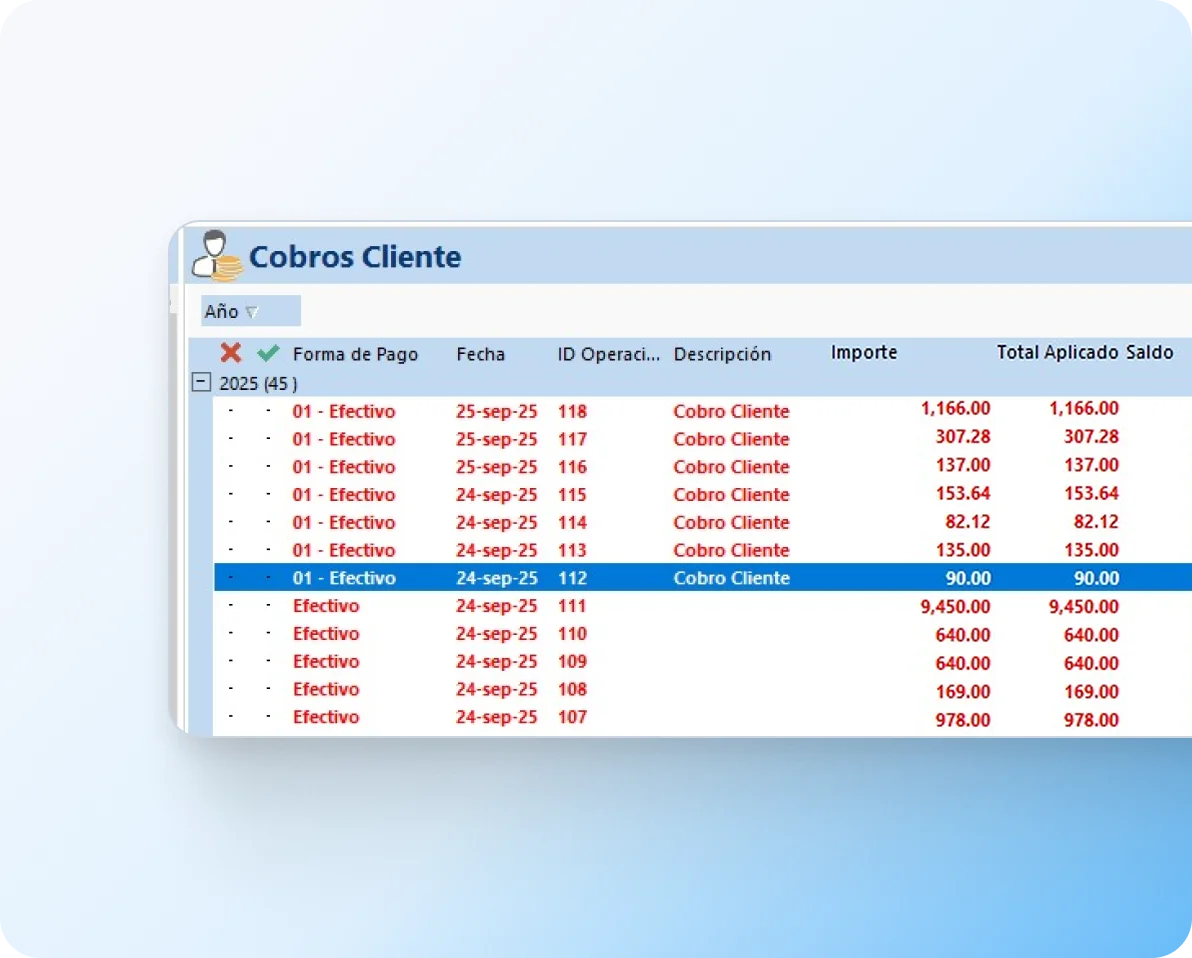Click the Importe column header
This screenshot has width=1192, height=958.
coord(863,352)
